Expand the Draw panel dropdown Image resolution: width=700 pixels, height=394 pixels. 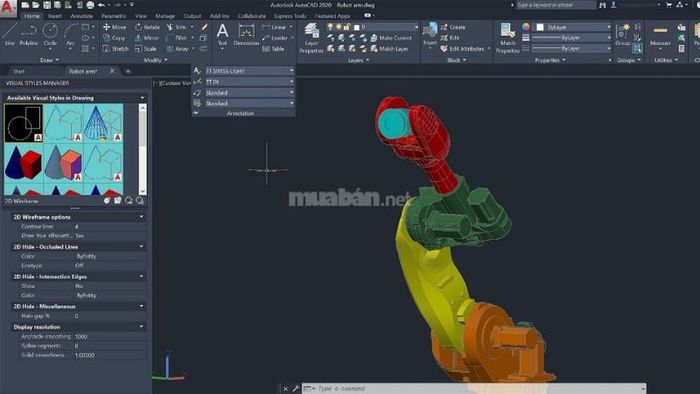point(49,60)
